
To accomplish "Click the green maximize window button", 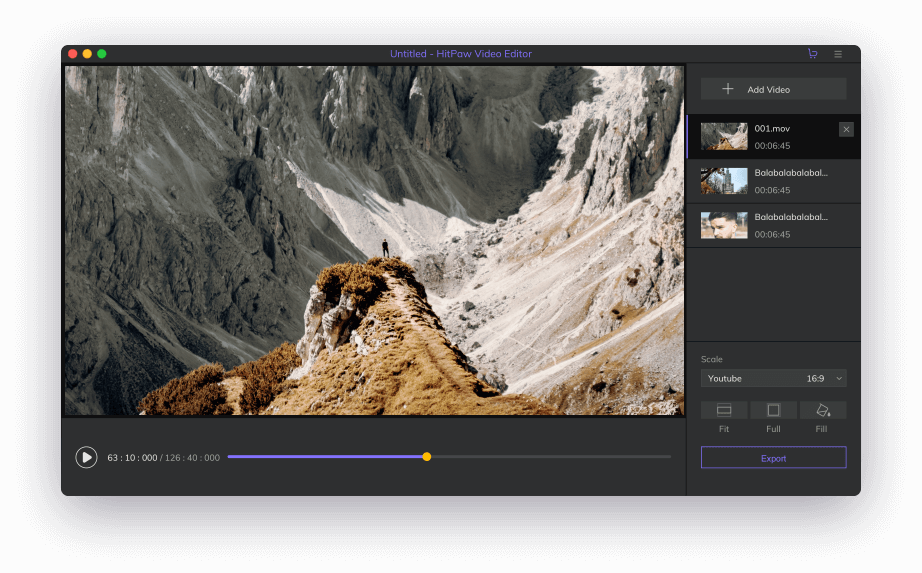I will point(102,54).
